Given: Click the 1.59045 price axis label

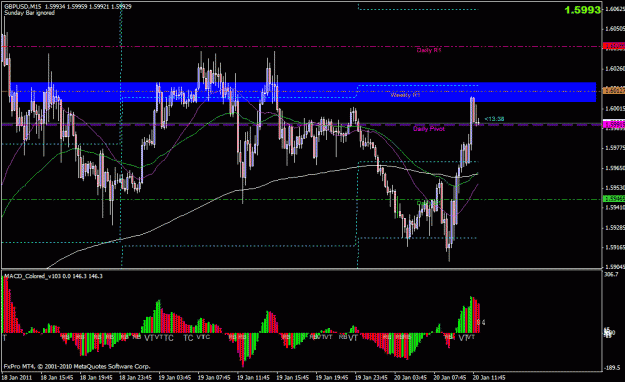Looking at the screenshot, I should tap(615, 267).
